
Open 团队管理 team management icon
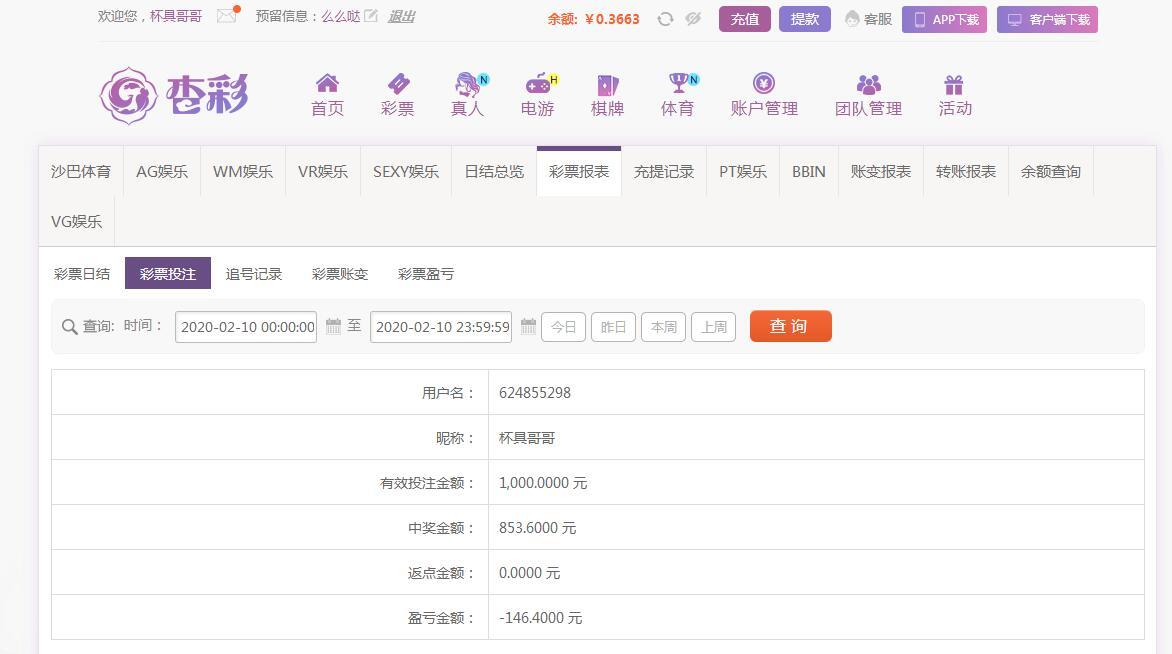coord(868,85)
